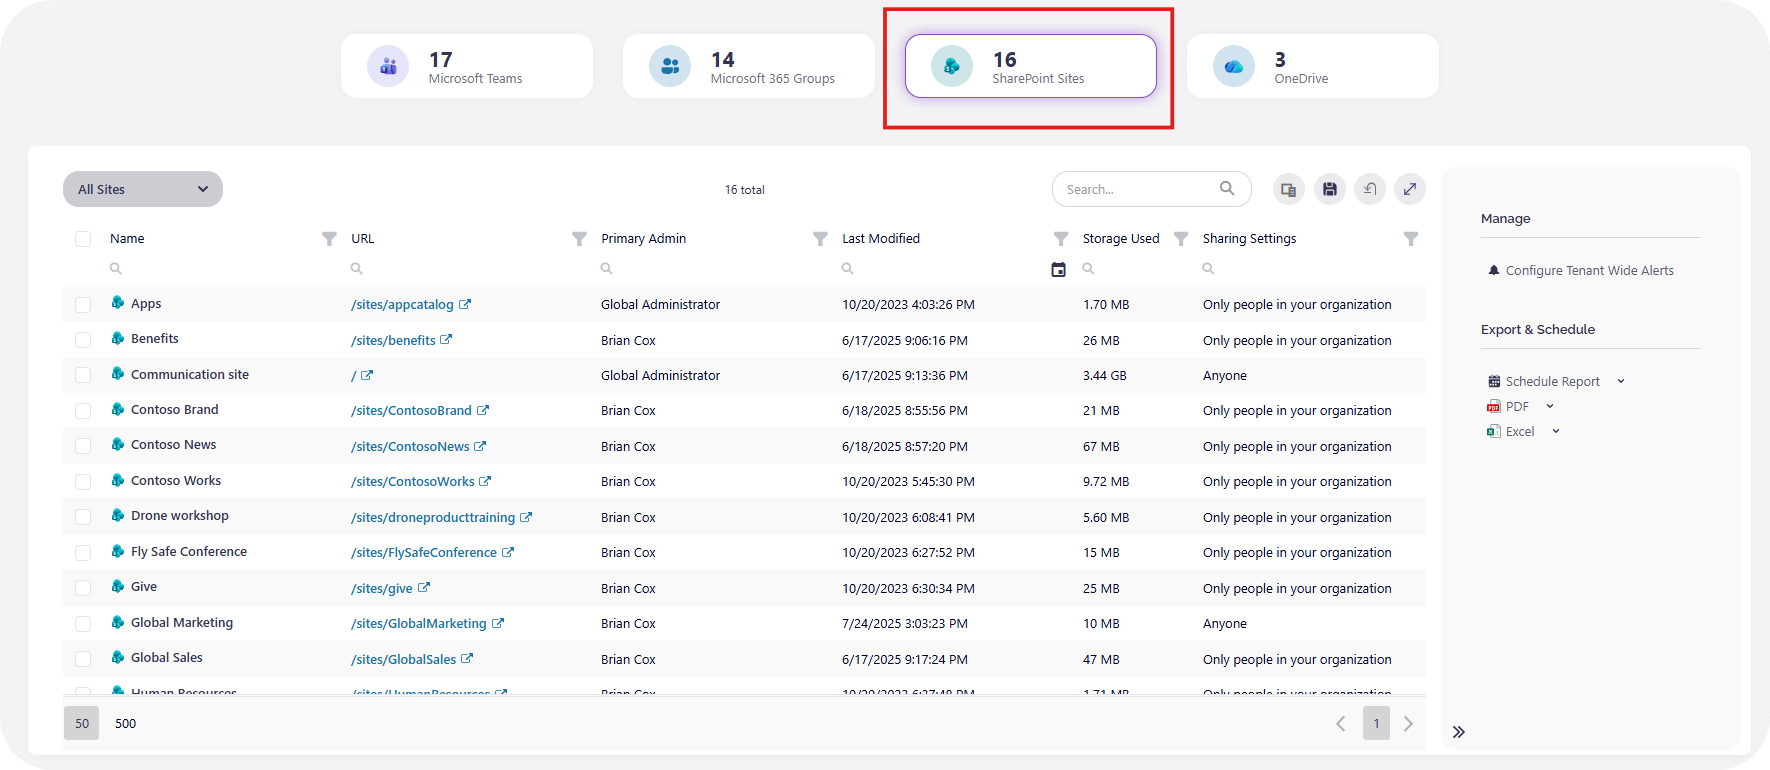
Task: Click the save view icon
Action: (x=1330, y=189)
